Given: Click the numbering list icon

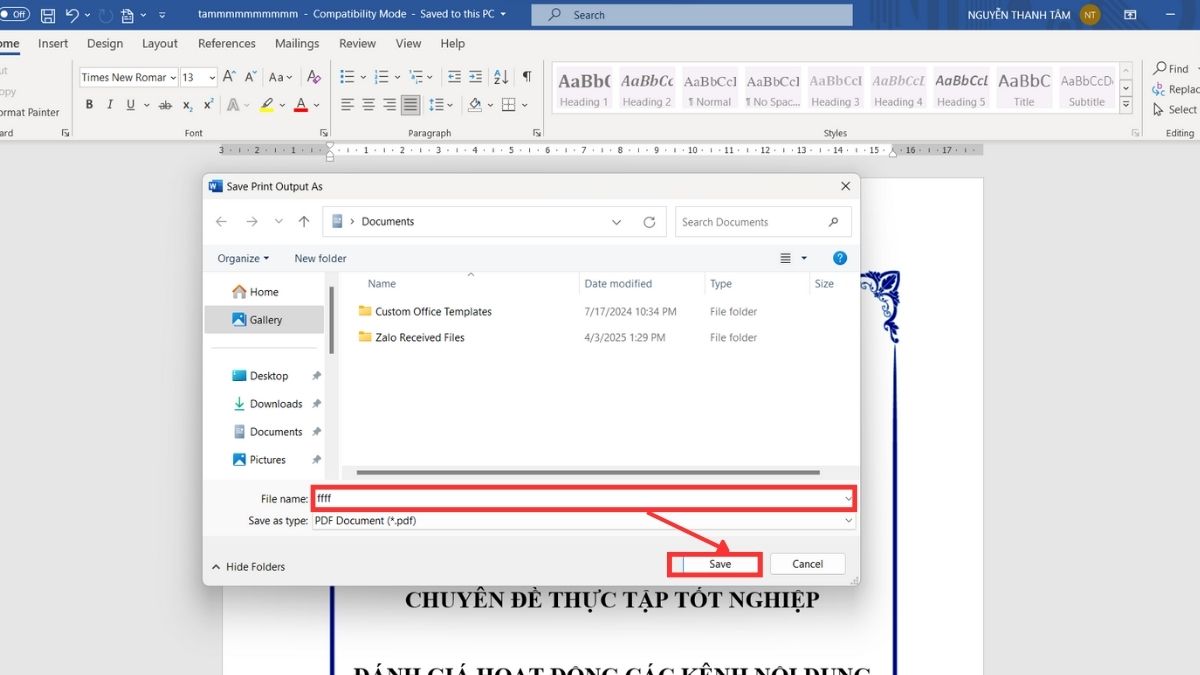Looking at the screenshot, I should point(383,77).
